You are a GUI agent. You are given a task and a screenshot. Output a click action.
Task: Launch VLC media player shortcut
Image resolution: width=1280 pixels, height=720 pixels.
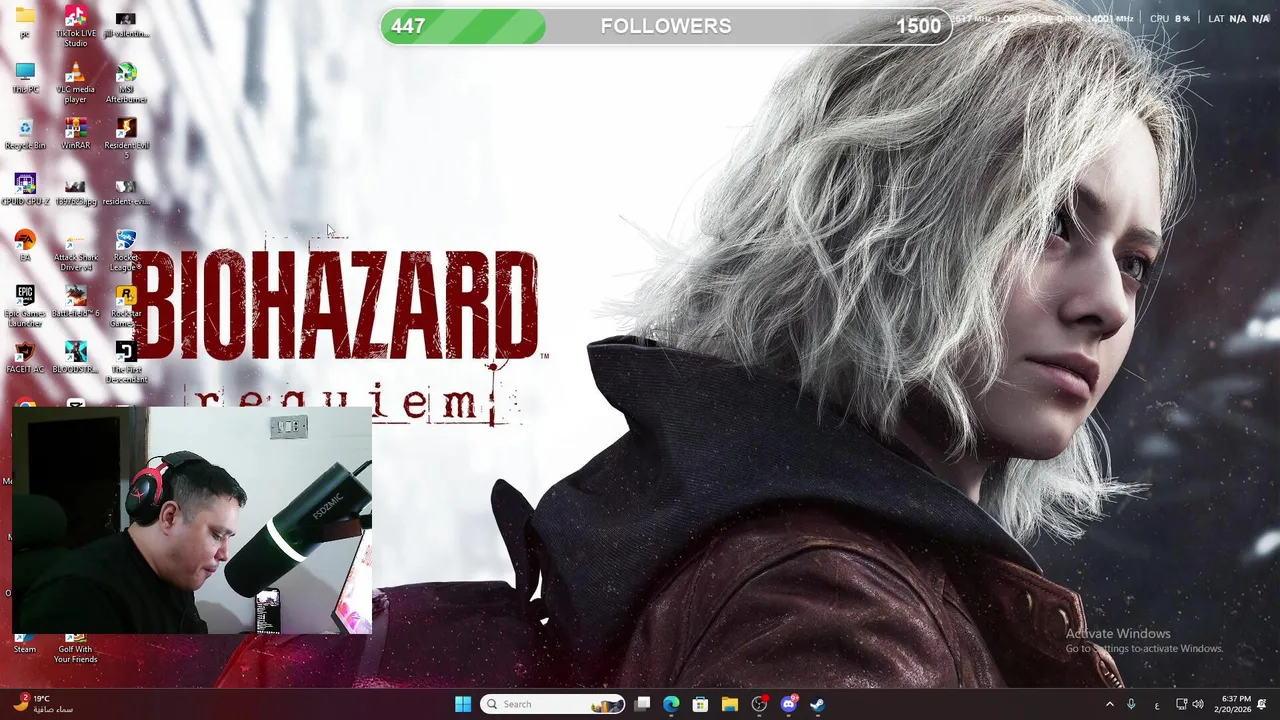(75, 82)
